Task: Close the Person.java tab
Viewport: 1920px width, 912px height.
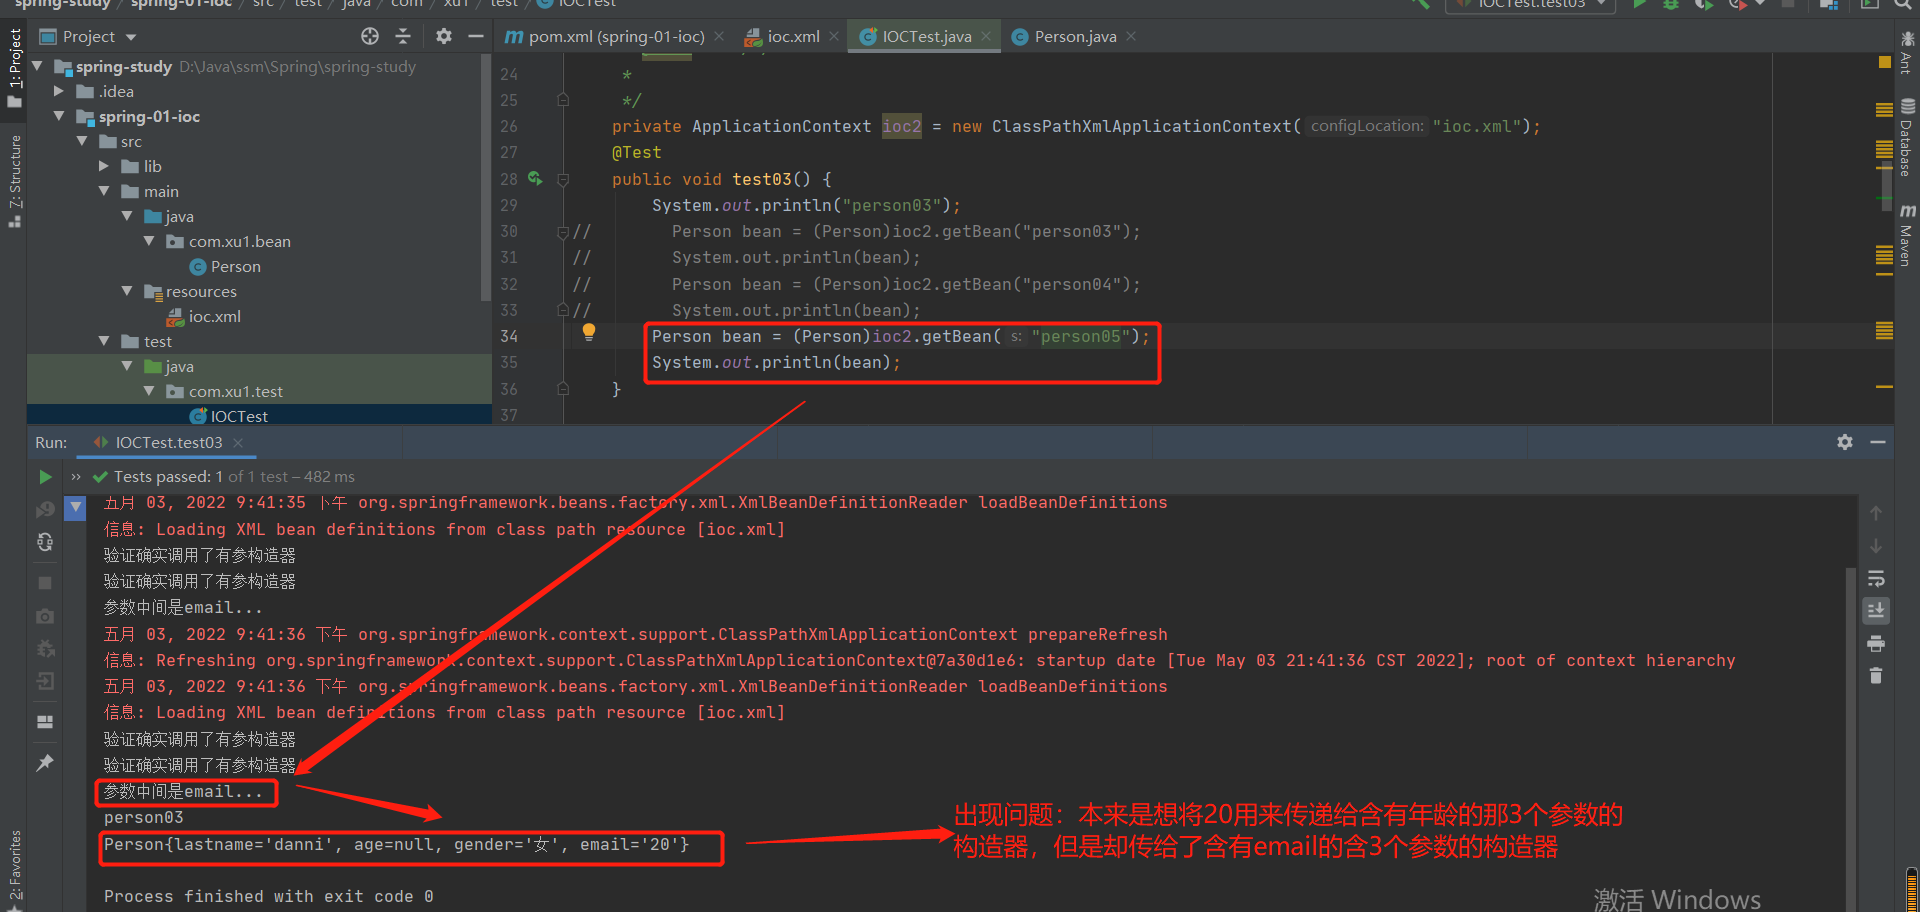Action: [1131, 36]
